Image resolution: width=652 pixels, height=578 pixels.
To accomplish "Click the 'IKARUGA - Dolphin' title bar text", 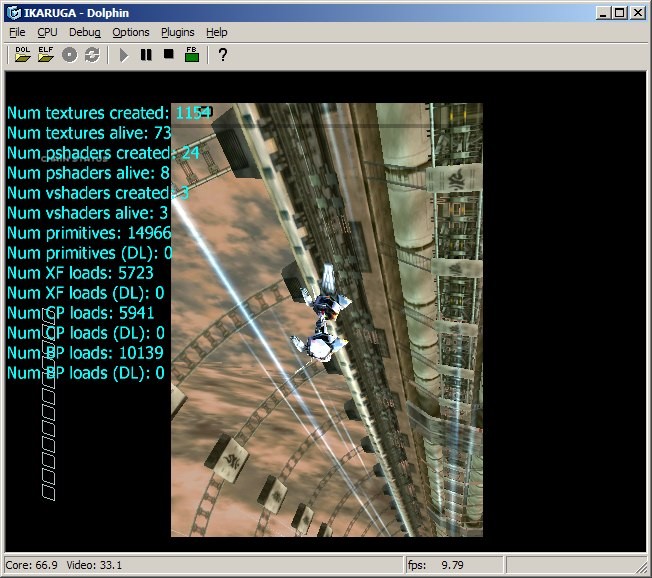I will (76, 13).
